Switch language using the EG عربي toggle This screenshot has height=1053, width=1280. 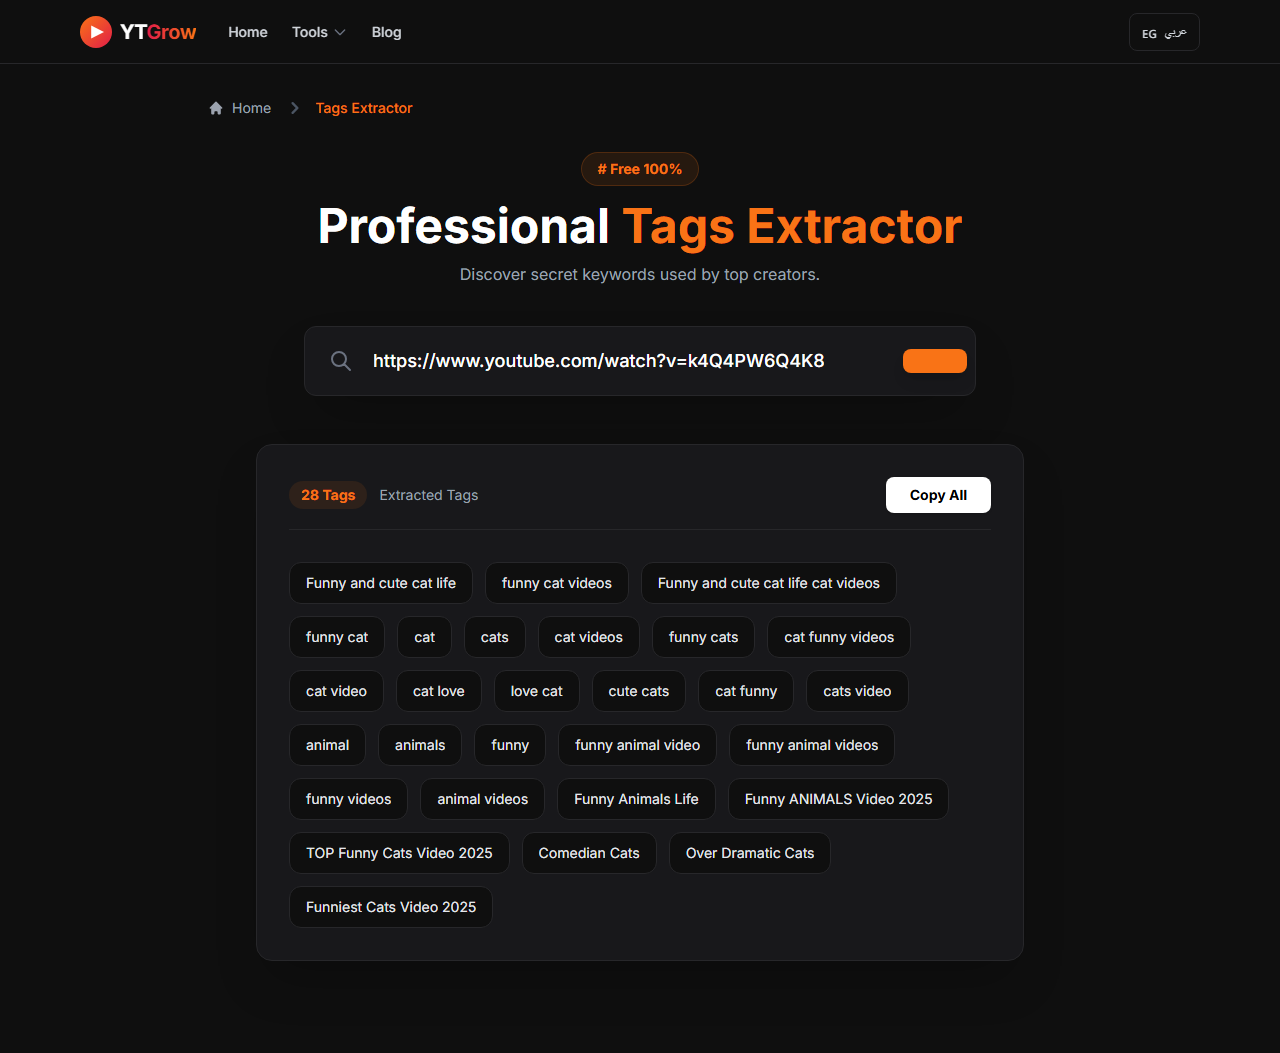[1163, 31]
